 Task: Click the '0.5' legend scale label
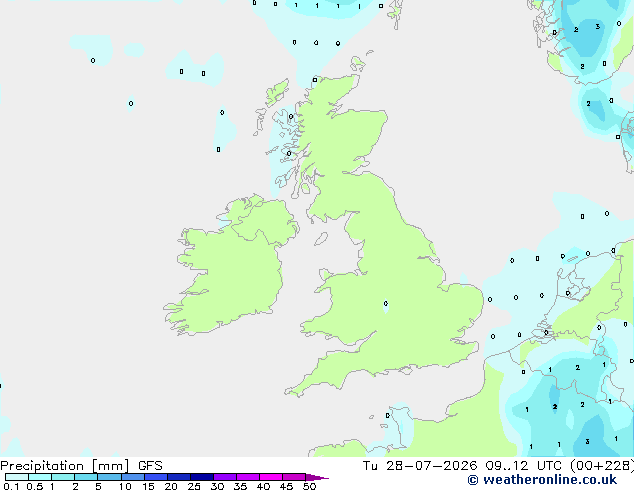coord(35,486)
